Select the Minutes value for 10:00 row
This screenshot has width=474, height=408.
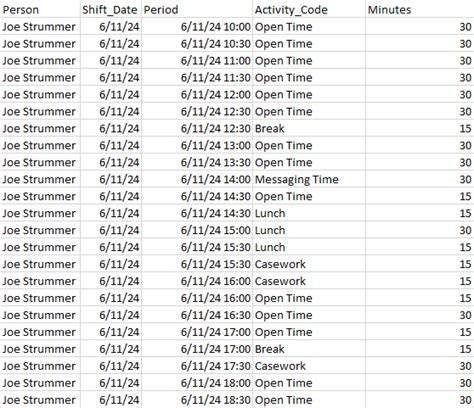point(420,27)
